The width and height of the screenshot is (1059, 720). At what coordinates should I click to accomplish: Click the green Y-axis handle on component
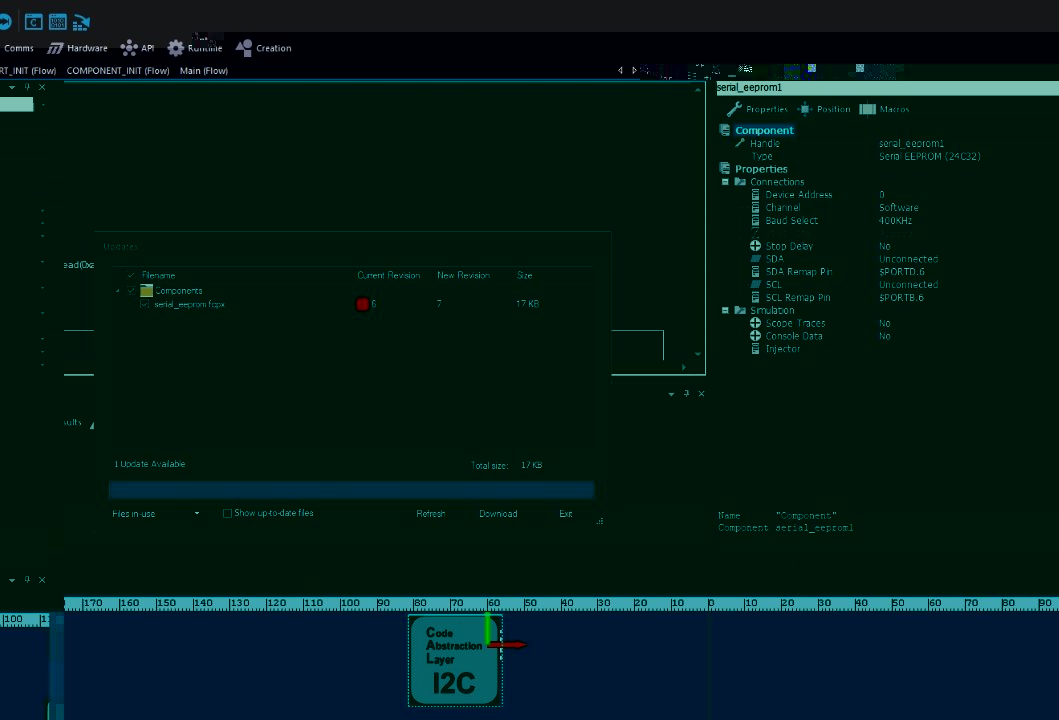(487, 629)
